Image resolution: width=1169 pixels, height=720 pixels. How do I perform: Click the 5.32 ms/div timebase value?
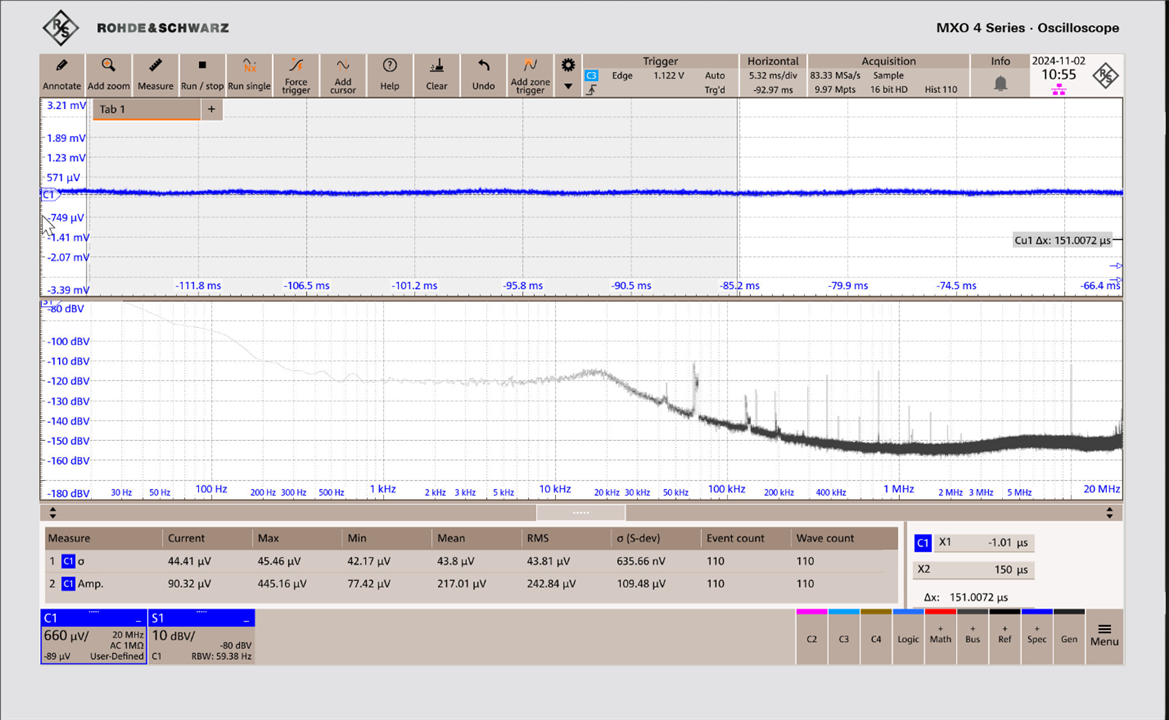coord(773,75)
